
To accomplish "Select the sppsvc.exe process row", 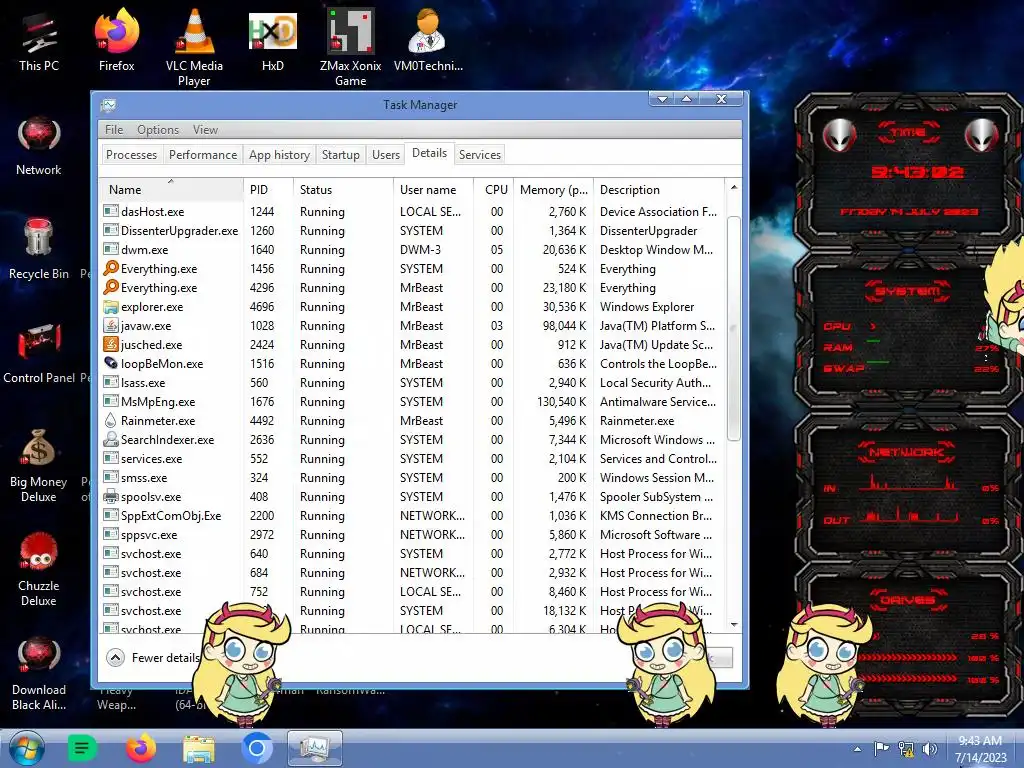I will 413,534.
